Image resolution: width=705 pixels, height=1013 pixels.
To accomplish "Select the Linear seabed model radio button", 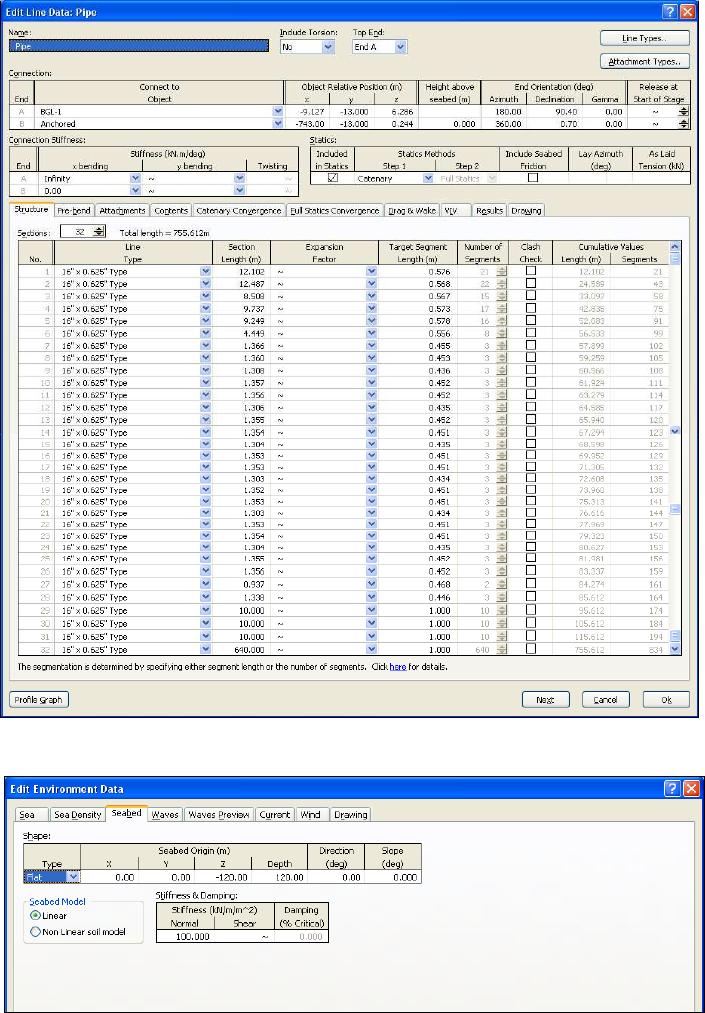I will pos(37,915).
